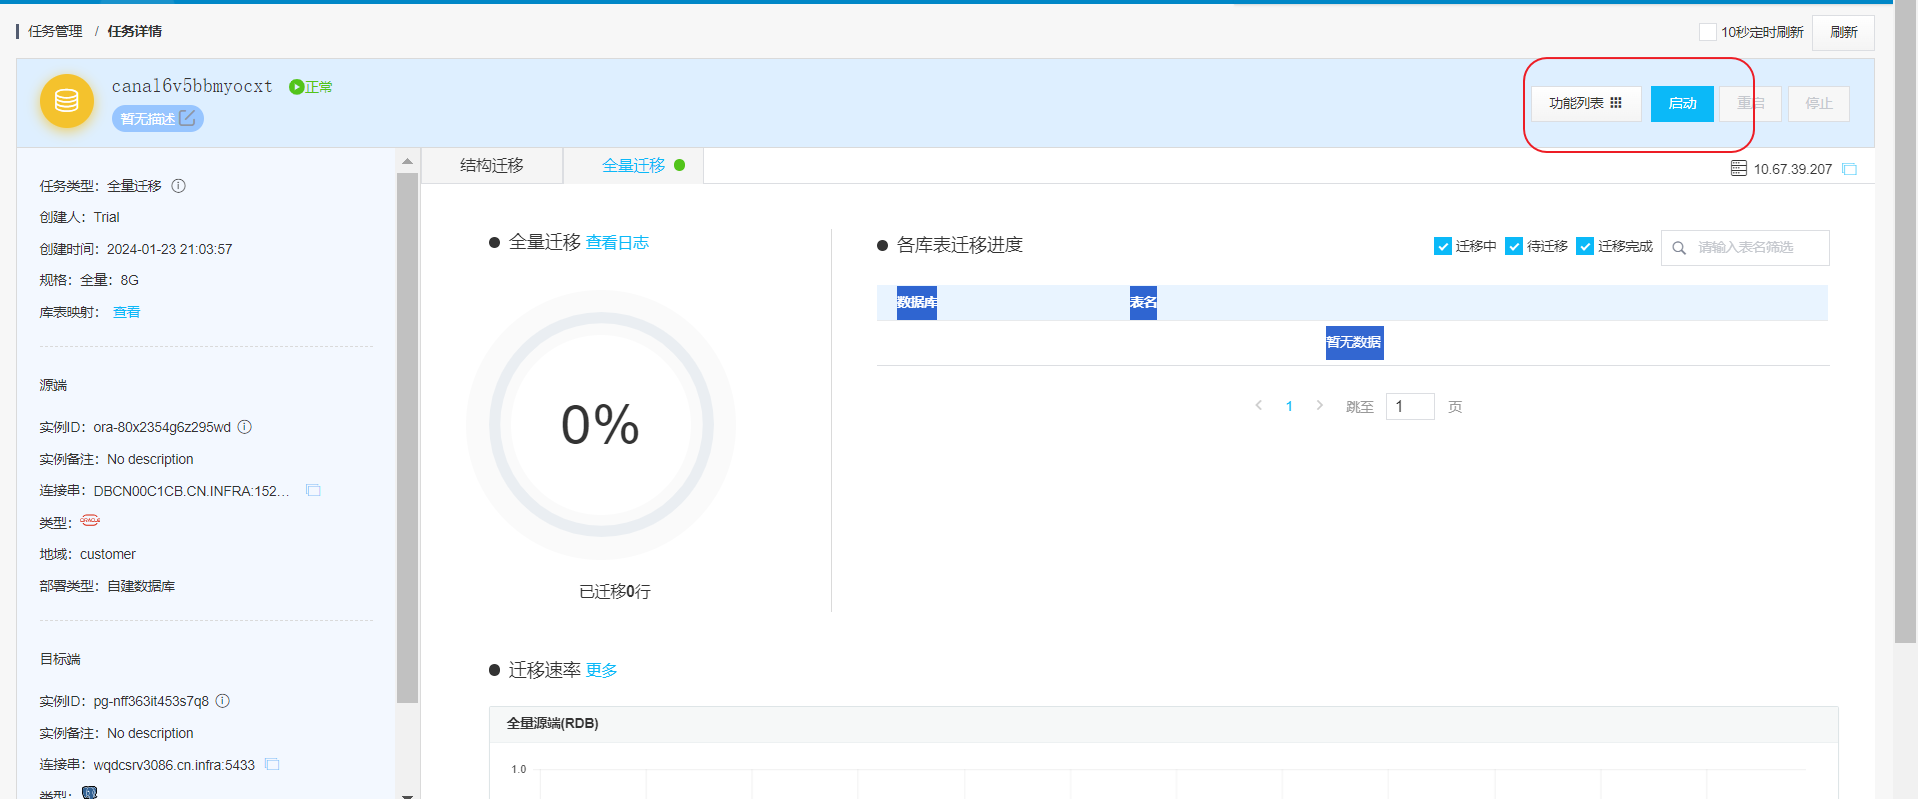Viewport: 1918px width, 799px height.
Task: Go to previous page in table pagination
Action: pos(1258,406)
